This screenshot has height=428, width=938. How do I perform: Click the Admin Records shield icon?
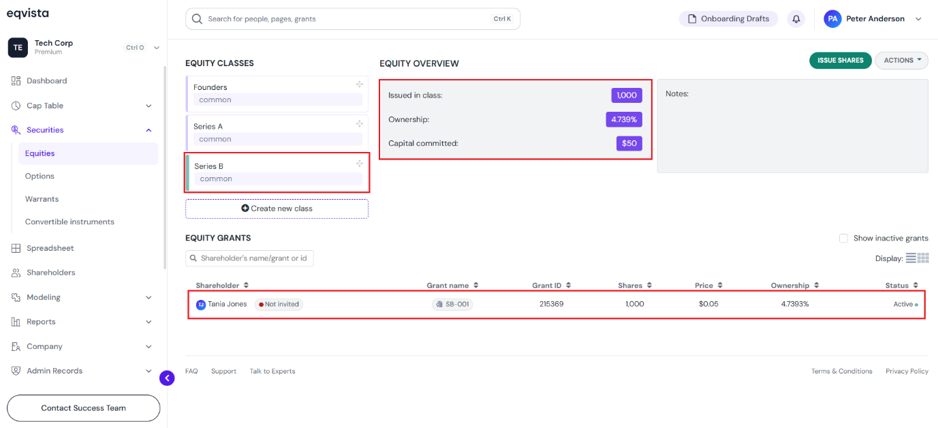click(x=16, y=371)
